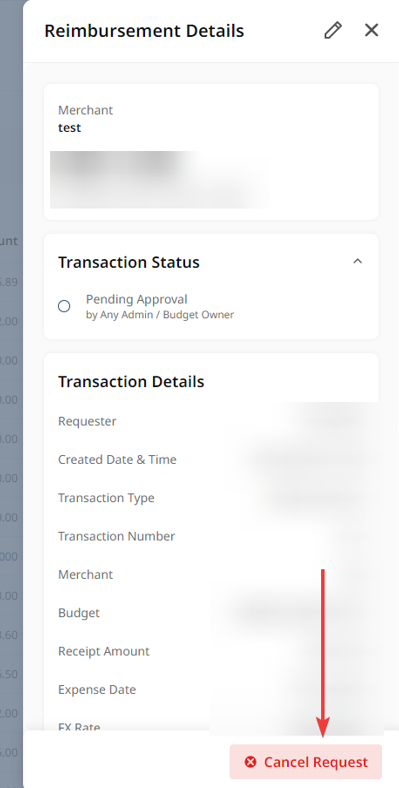Click the Transaction Details heading

point(131,381)
